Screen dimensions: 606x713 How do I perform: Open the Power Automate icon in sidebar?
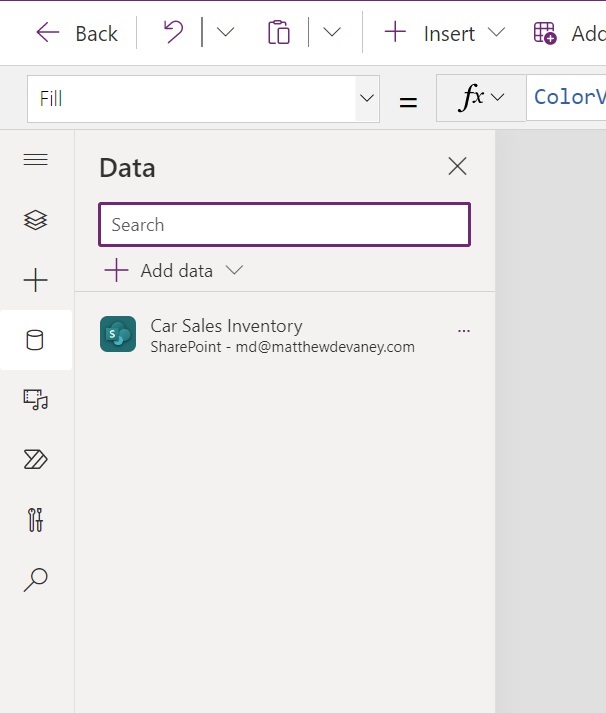(x=36, y=460)
